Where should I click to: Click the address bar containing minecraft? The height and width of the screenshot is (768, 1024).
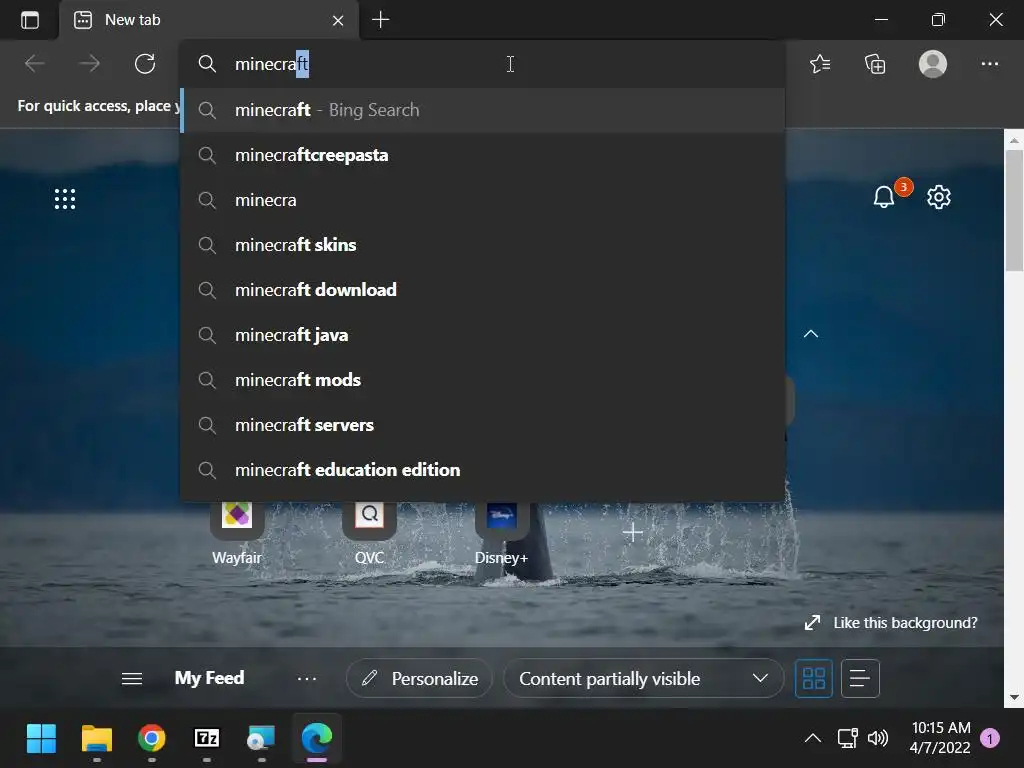pyautogui.click(x=482, y=64)
